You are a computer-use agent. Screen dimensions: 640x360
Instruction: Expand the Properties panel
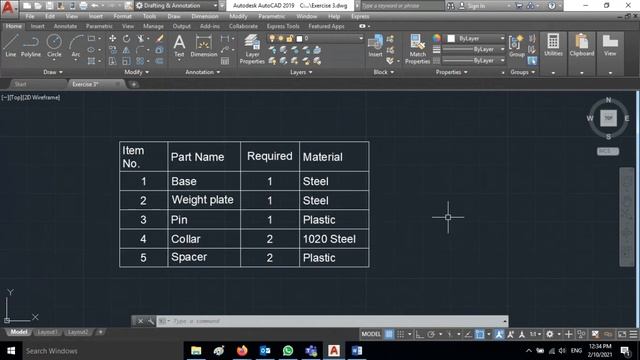point(451,72)
